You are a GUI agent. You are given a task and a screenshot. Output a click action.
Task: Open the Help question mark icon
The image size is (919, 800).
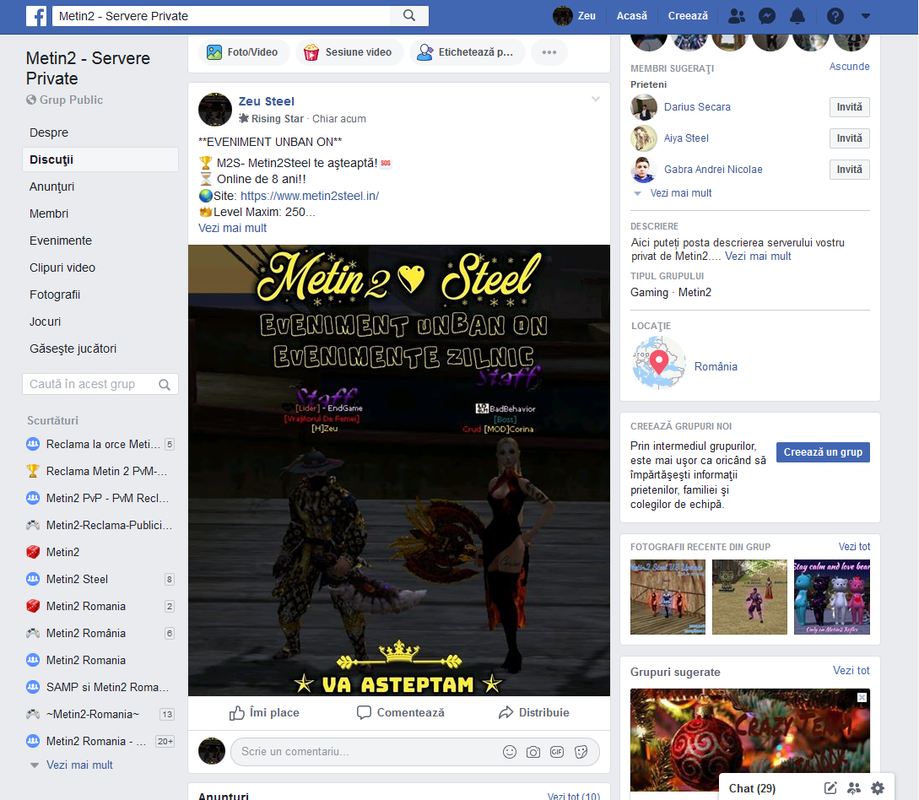click(x=835, y=16)
